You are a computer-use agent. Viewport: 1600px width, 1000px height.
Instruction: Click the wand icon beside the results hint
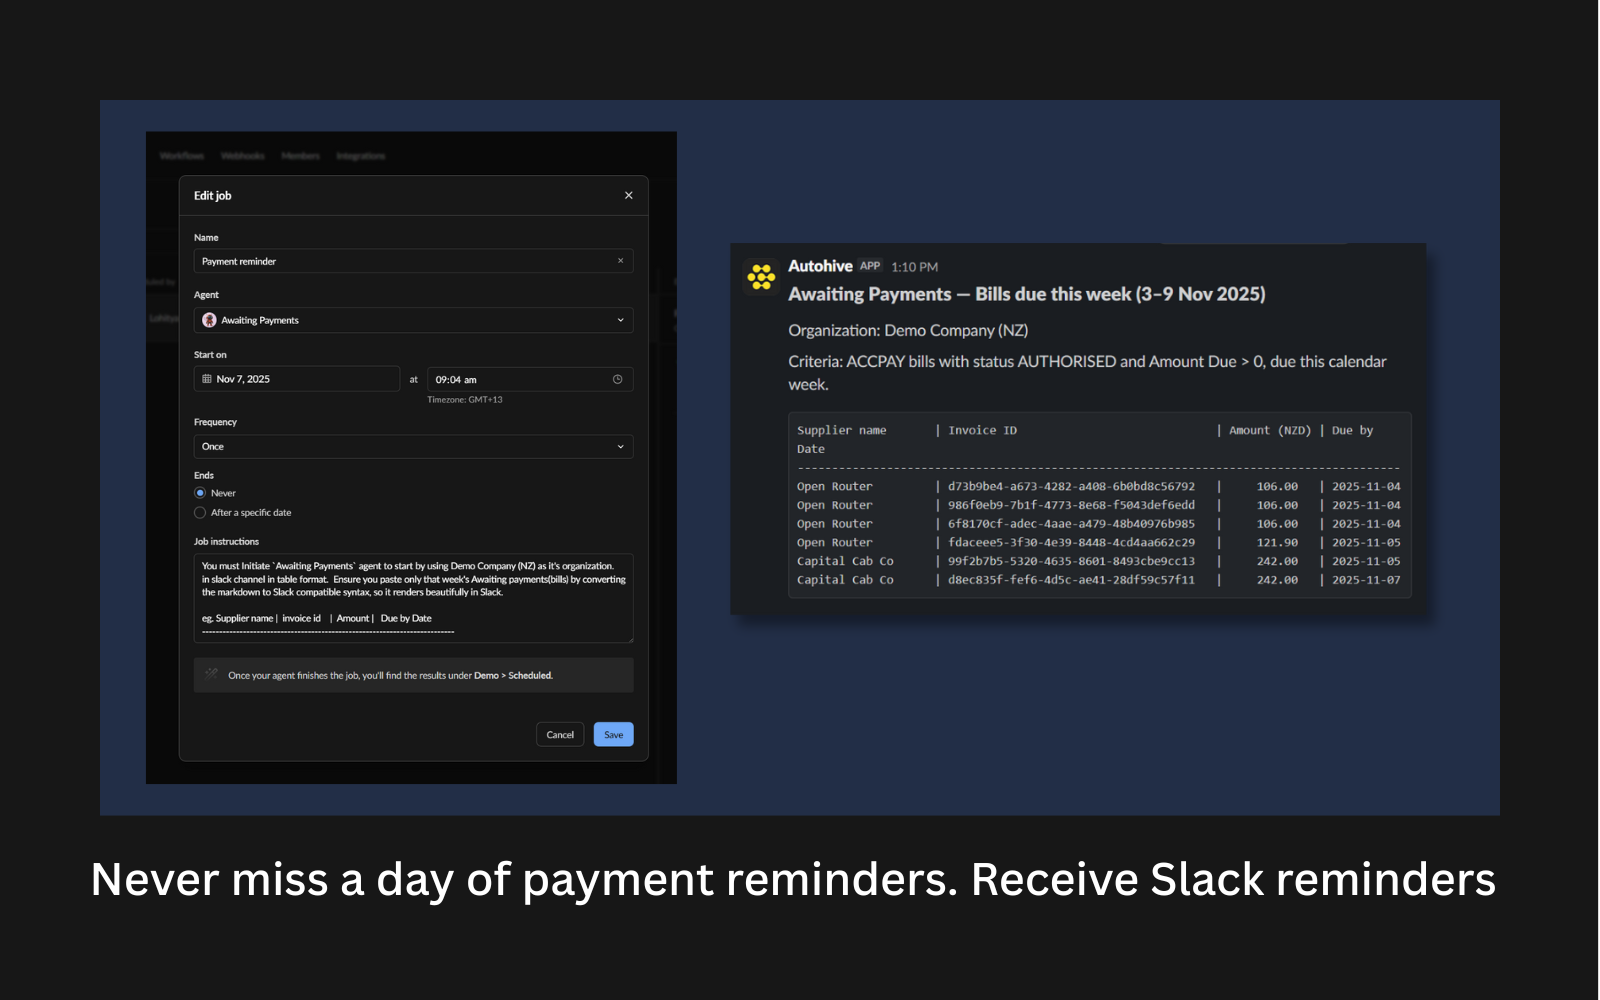tap(211, 674)
